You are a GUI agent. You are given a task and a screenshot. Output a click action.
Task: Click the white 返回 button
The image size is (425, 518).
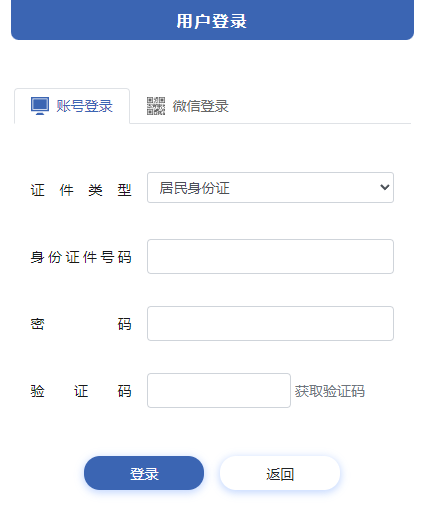coord(280,473)
